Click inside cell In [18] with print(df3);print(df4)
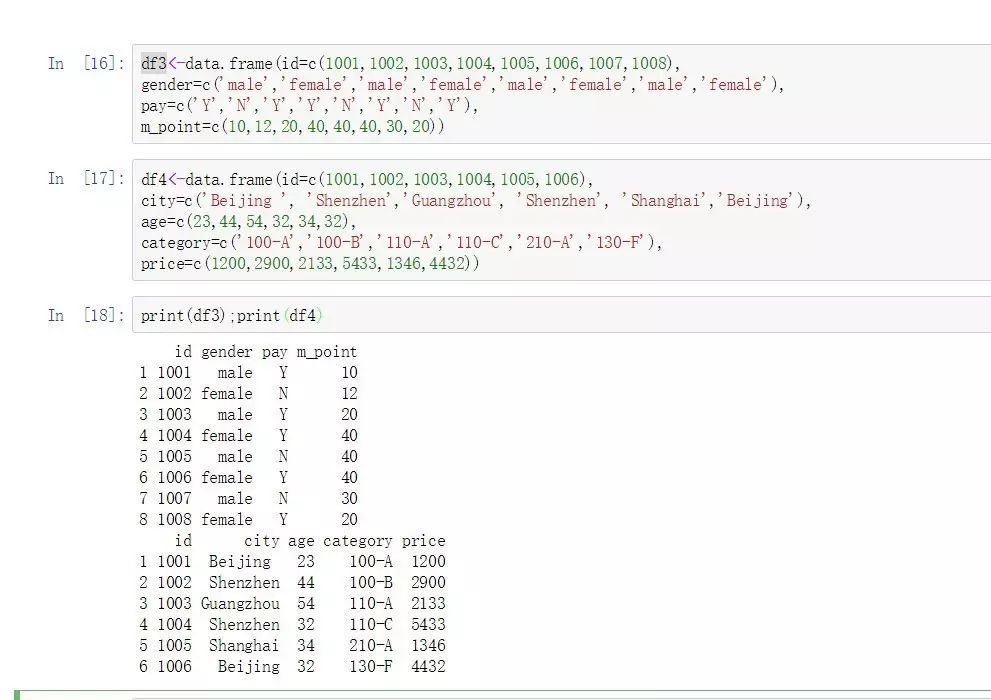The width and height of the screenshot is (991, 700). (561, 315)
